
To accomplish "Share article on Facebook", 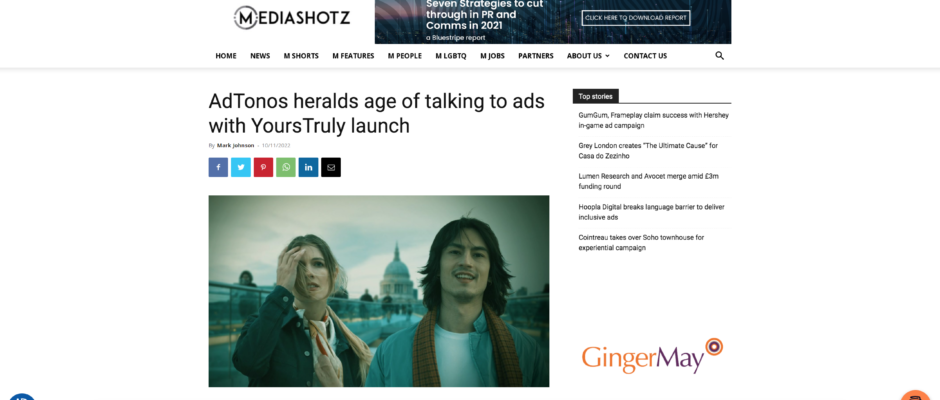I will click(x=218, y=167).
